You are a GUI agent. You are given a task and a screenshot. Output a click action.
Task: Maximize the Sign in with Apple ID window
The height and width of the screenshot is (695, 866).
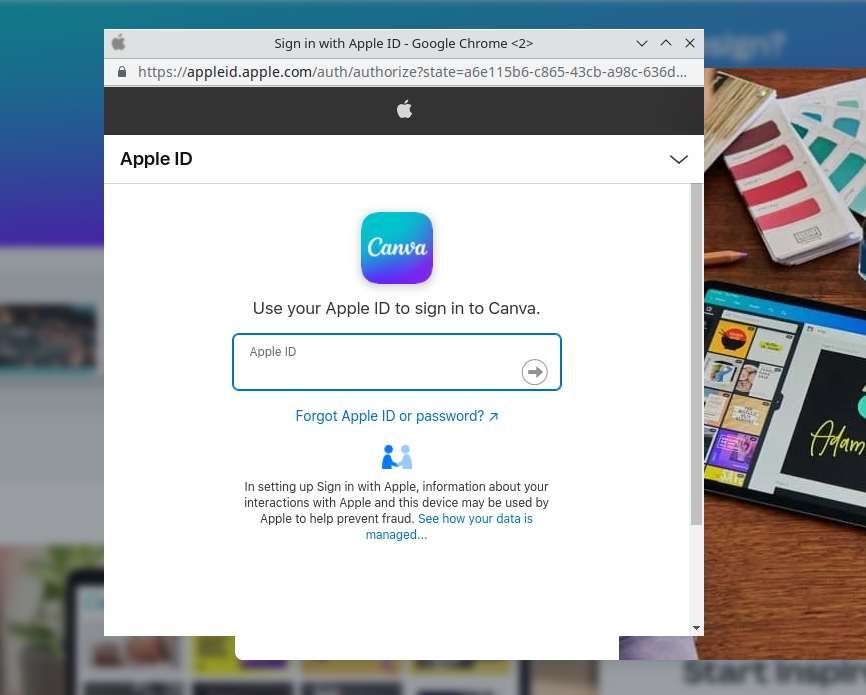click(x=666, y=43)
